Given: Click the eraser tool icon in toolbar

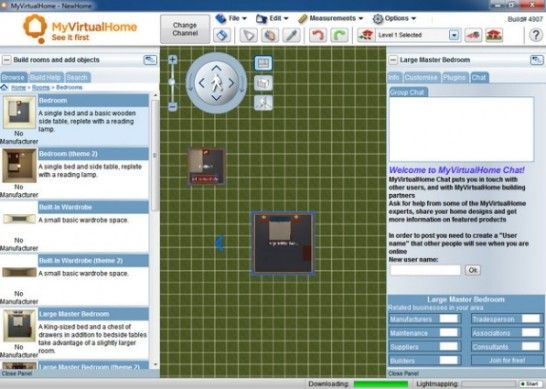Looking at the screenshot, I should pos(222,35).
